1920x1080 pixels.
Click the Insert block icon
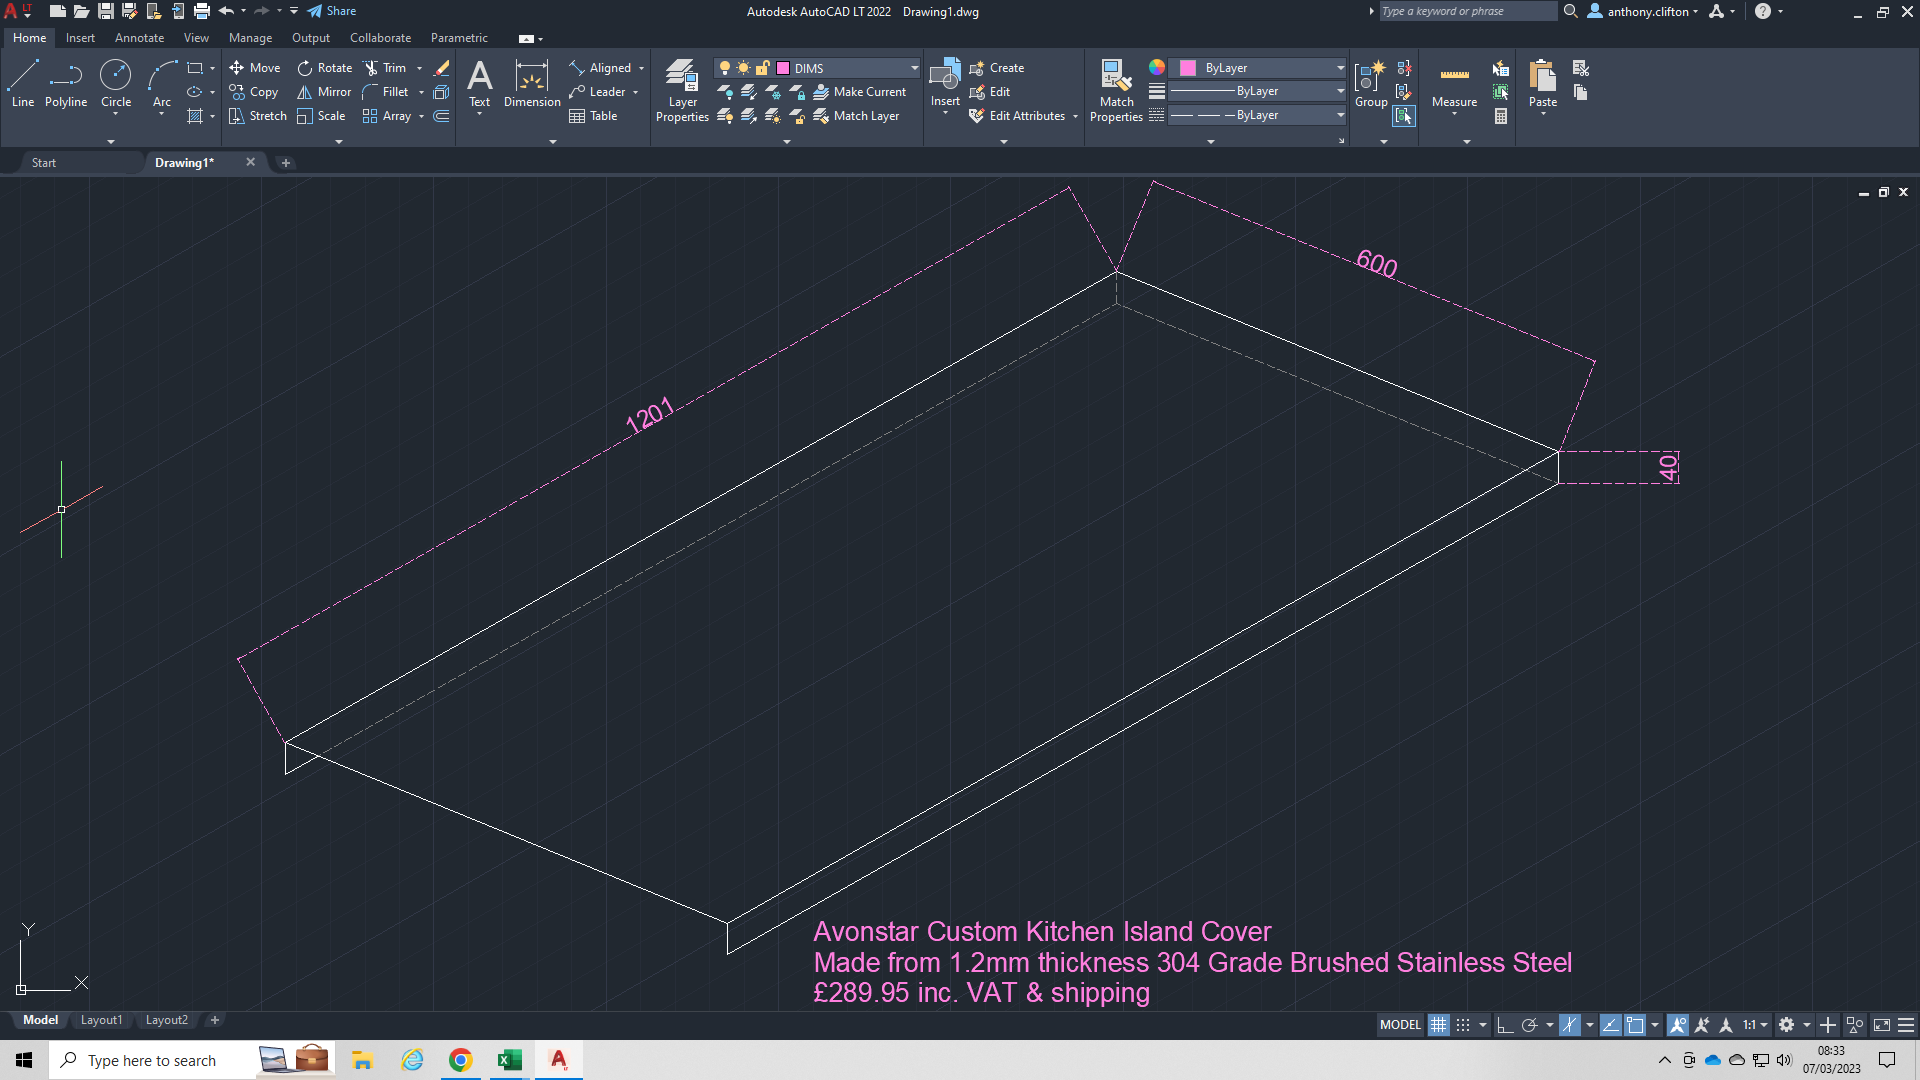(945, 78)
